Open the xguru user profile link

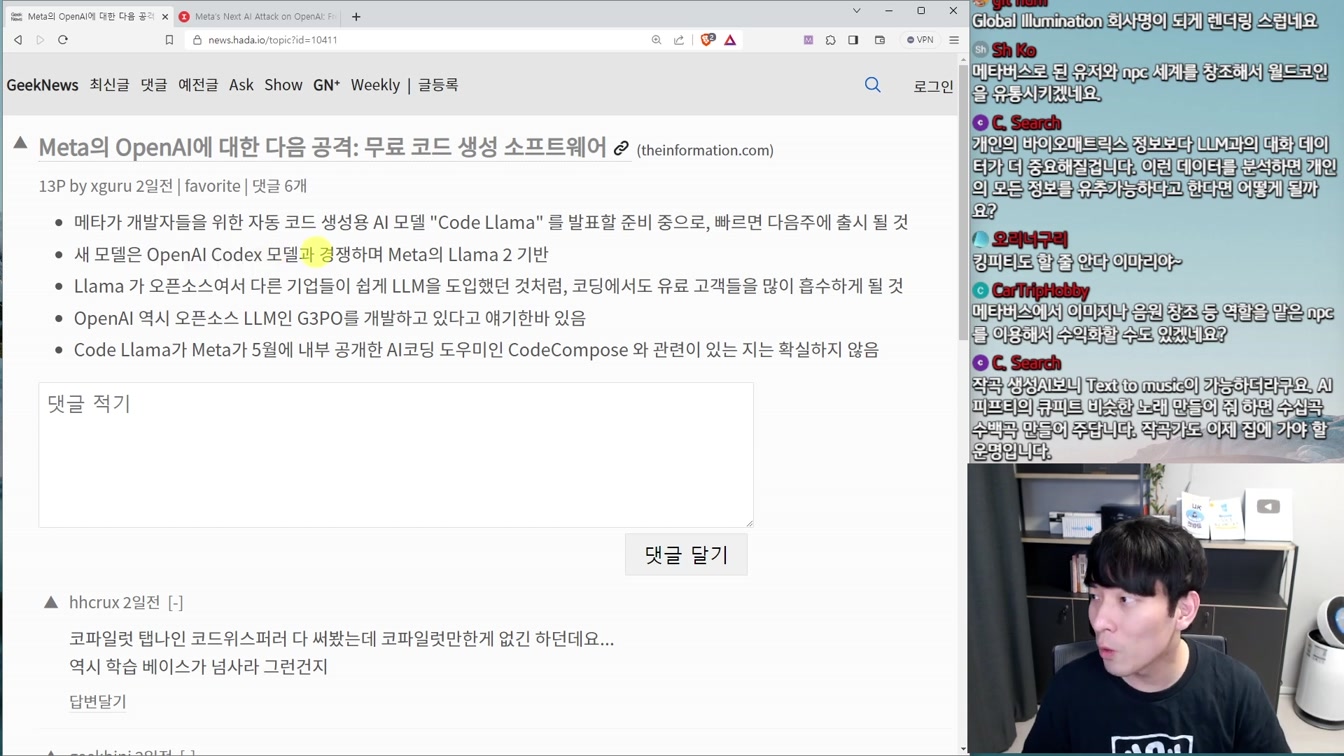(111, 186)
